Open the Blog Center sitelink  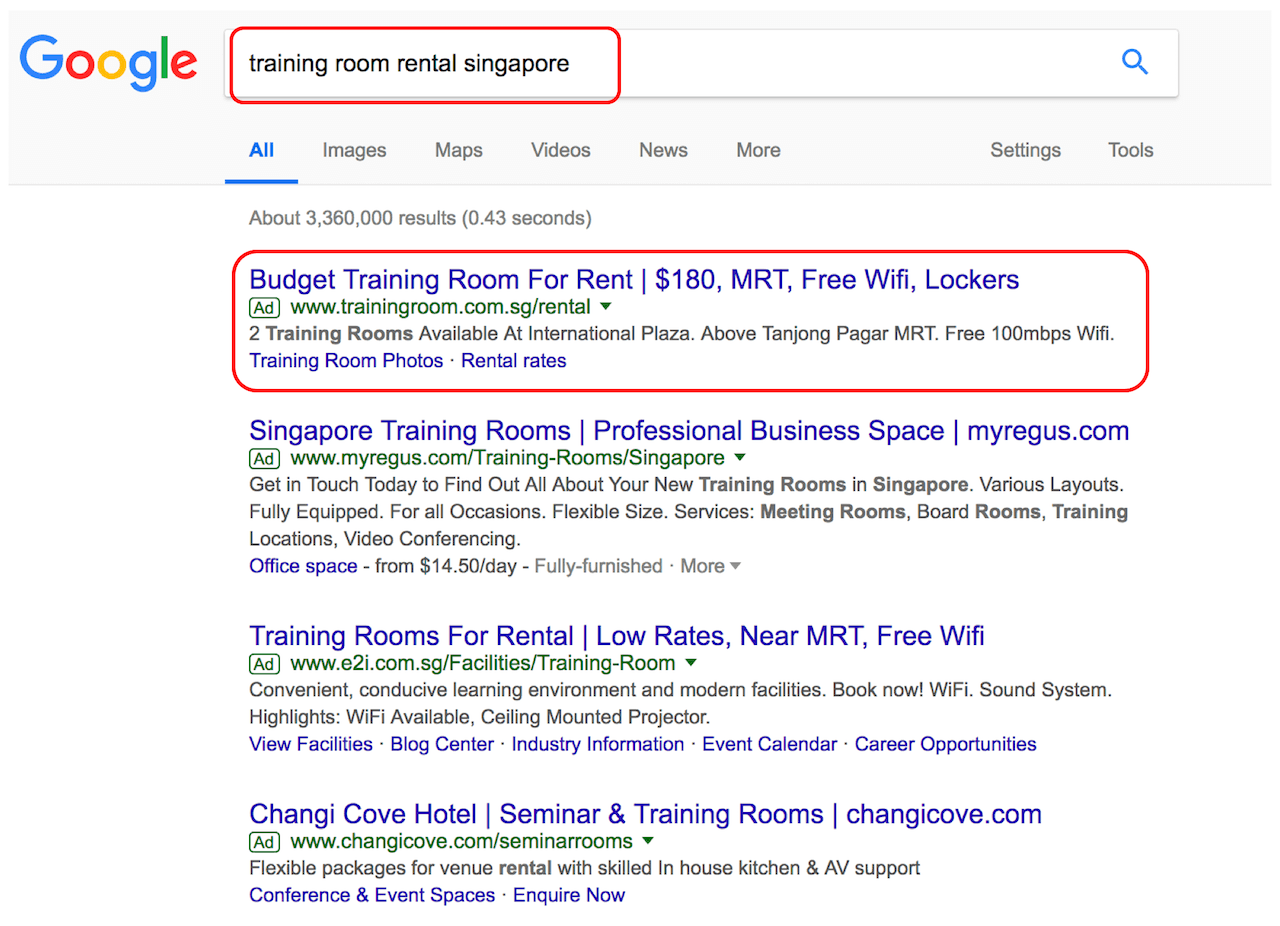click(442, 744)
